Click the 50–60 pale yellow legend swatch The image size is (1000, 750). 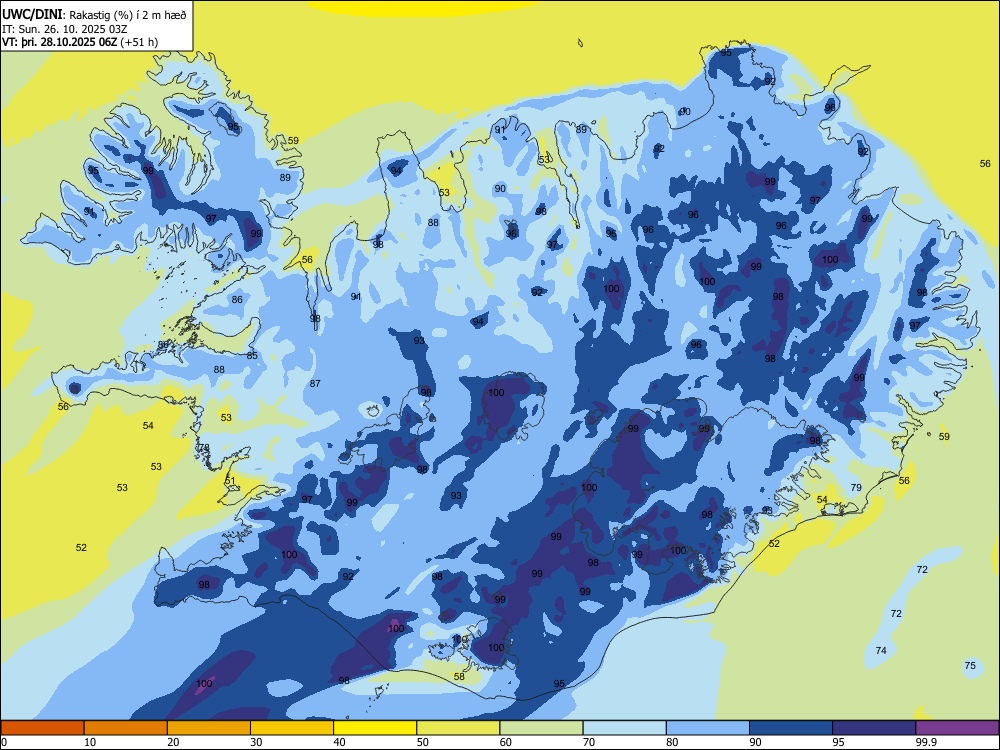coord(458,728)
